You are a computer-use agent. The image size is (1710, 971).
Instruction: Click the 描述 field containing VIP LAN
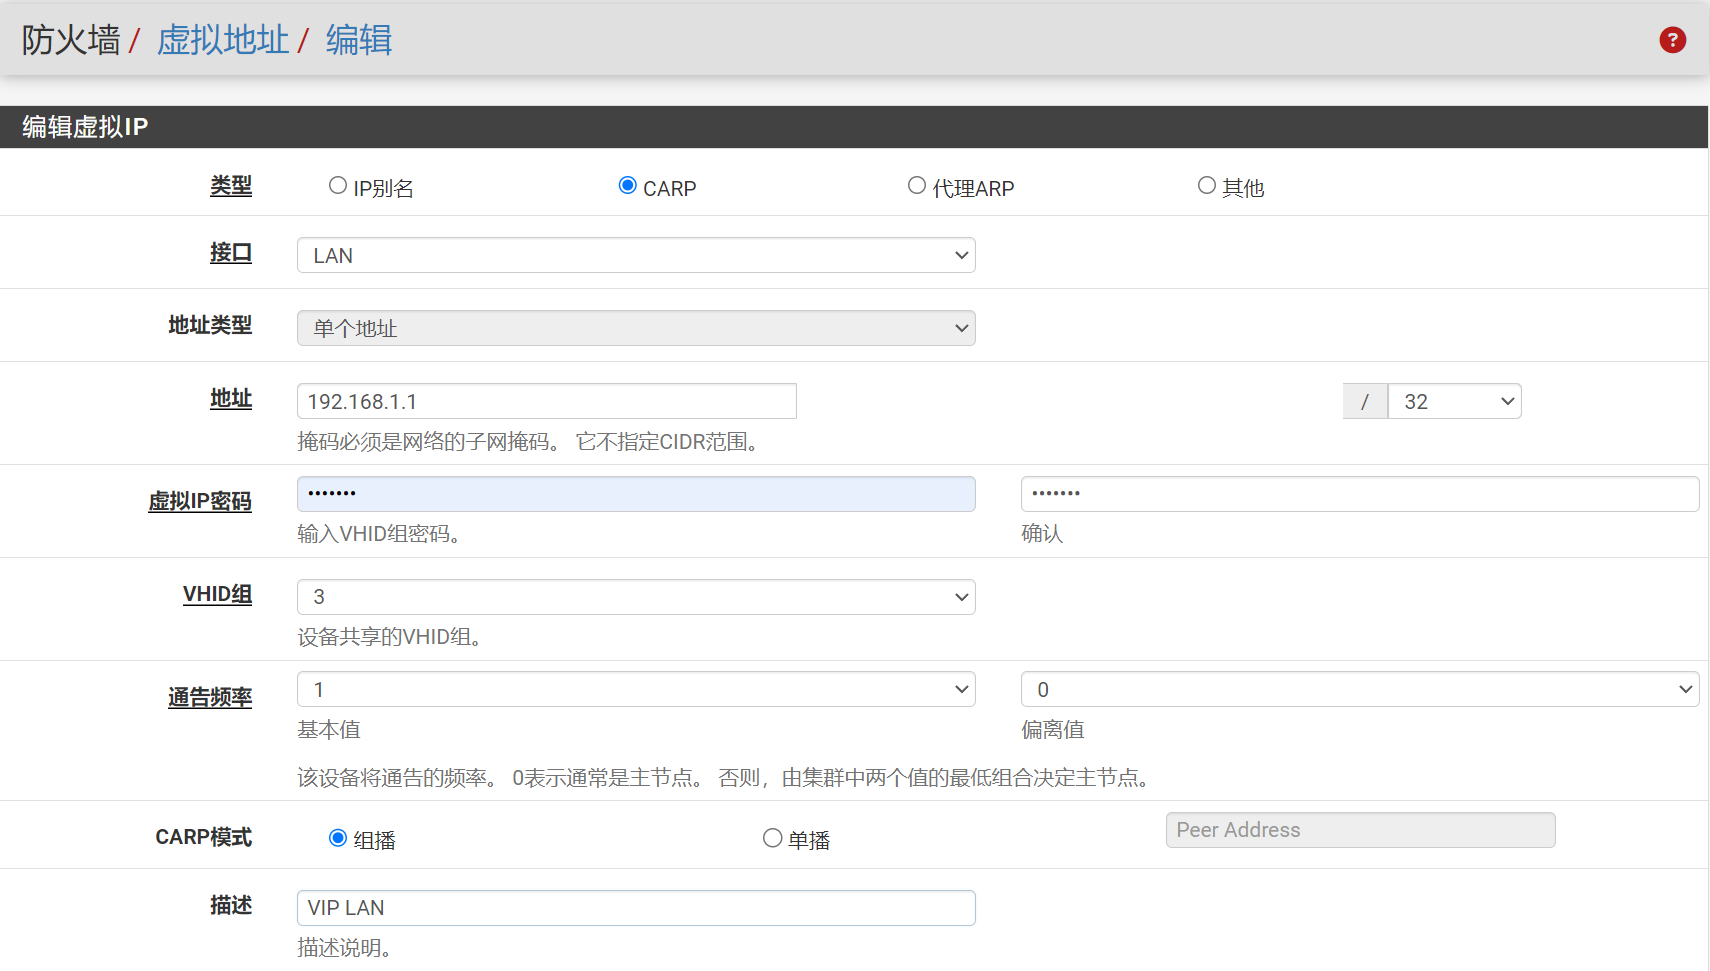636,908
